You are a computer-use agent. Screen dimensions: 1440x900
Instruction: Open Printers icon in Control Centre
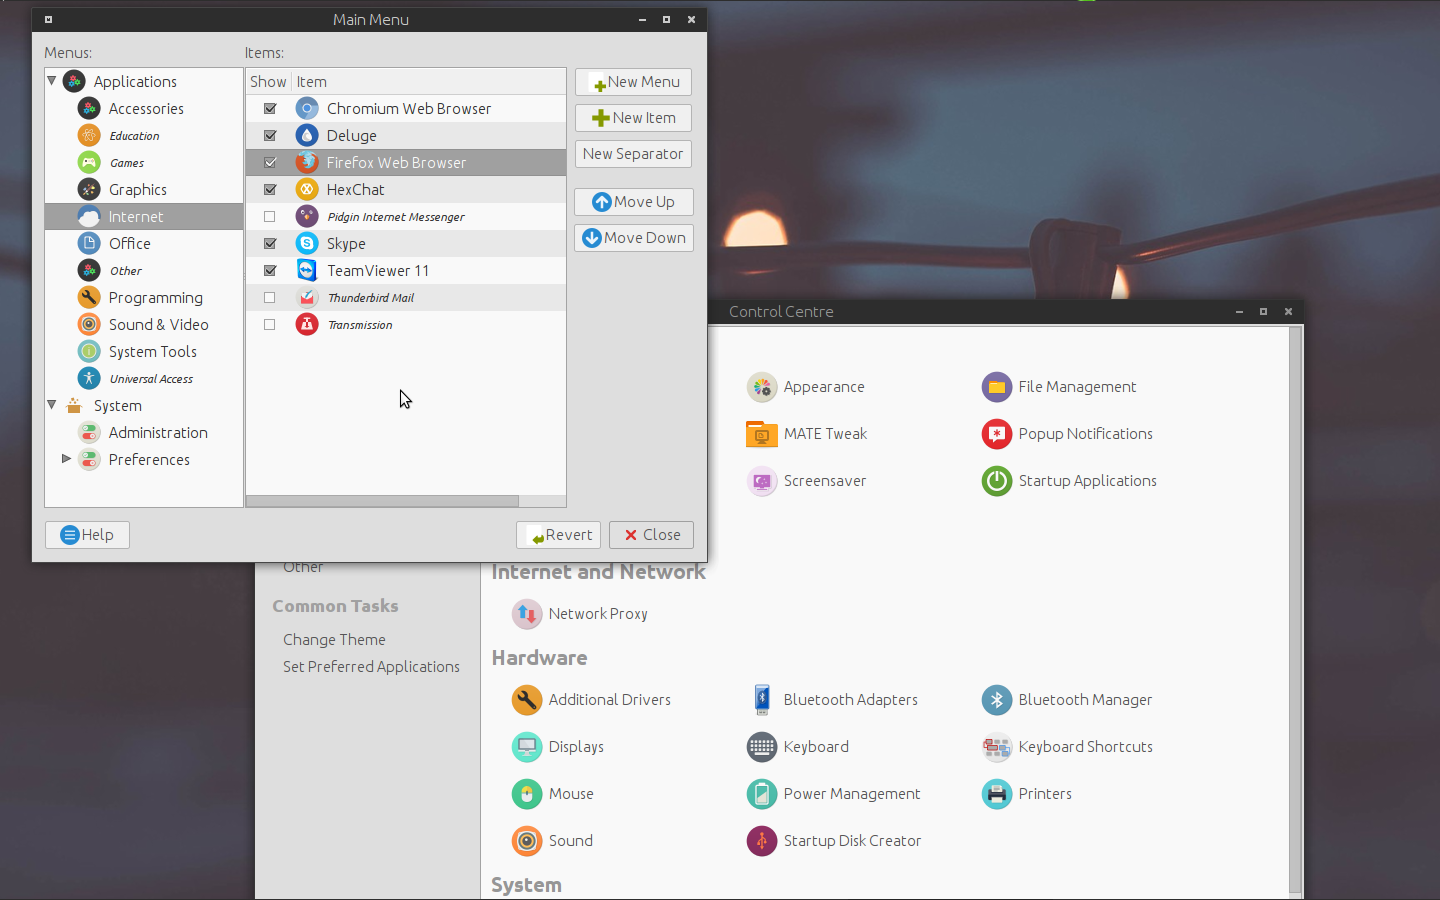click(997, 794)
